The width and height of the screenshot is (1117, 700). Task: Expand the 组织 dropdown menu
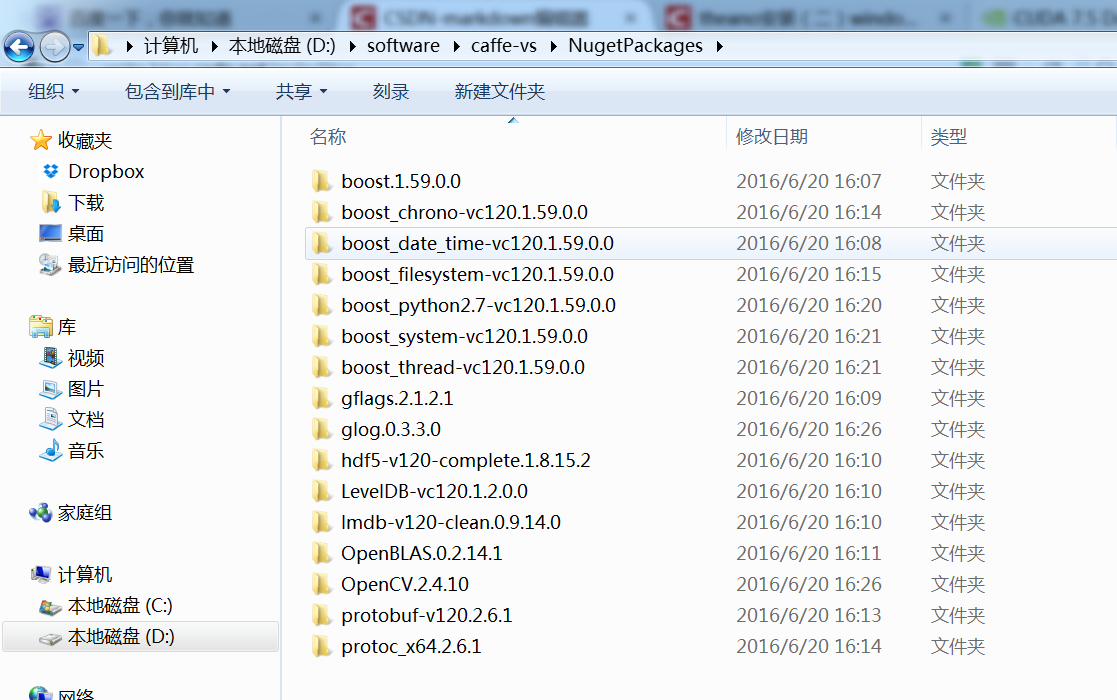tap(53, 92)
